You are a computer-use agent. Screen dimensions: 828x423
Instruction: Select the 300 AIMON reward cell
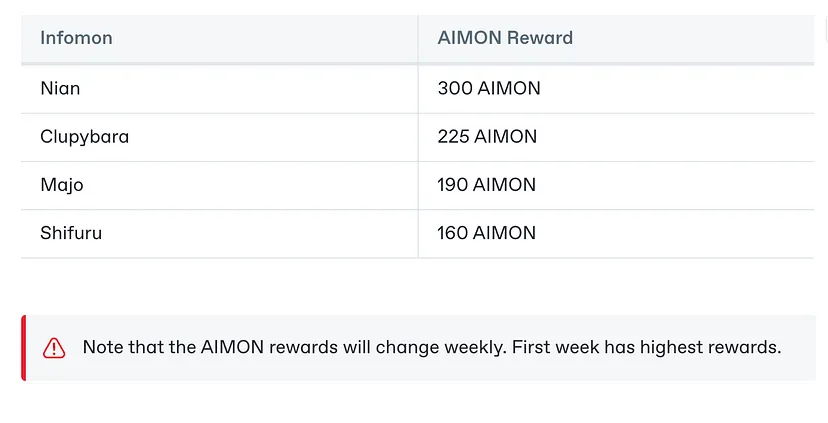pos(616,88)
